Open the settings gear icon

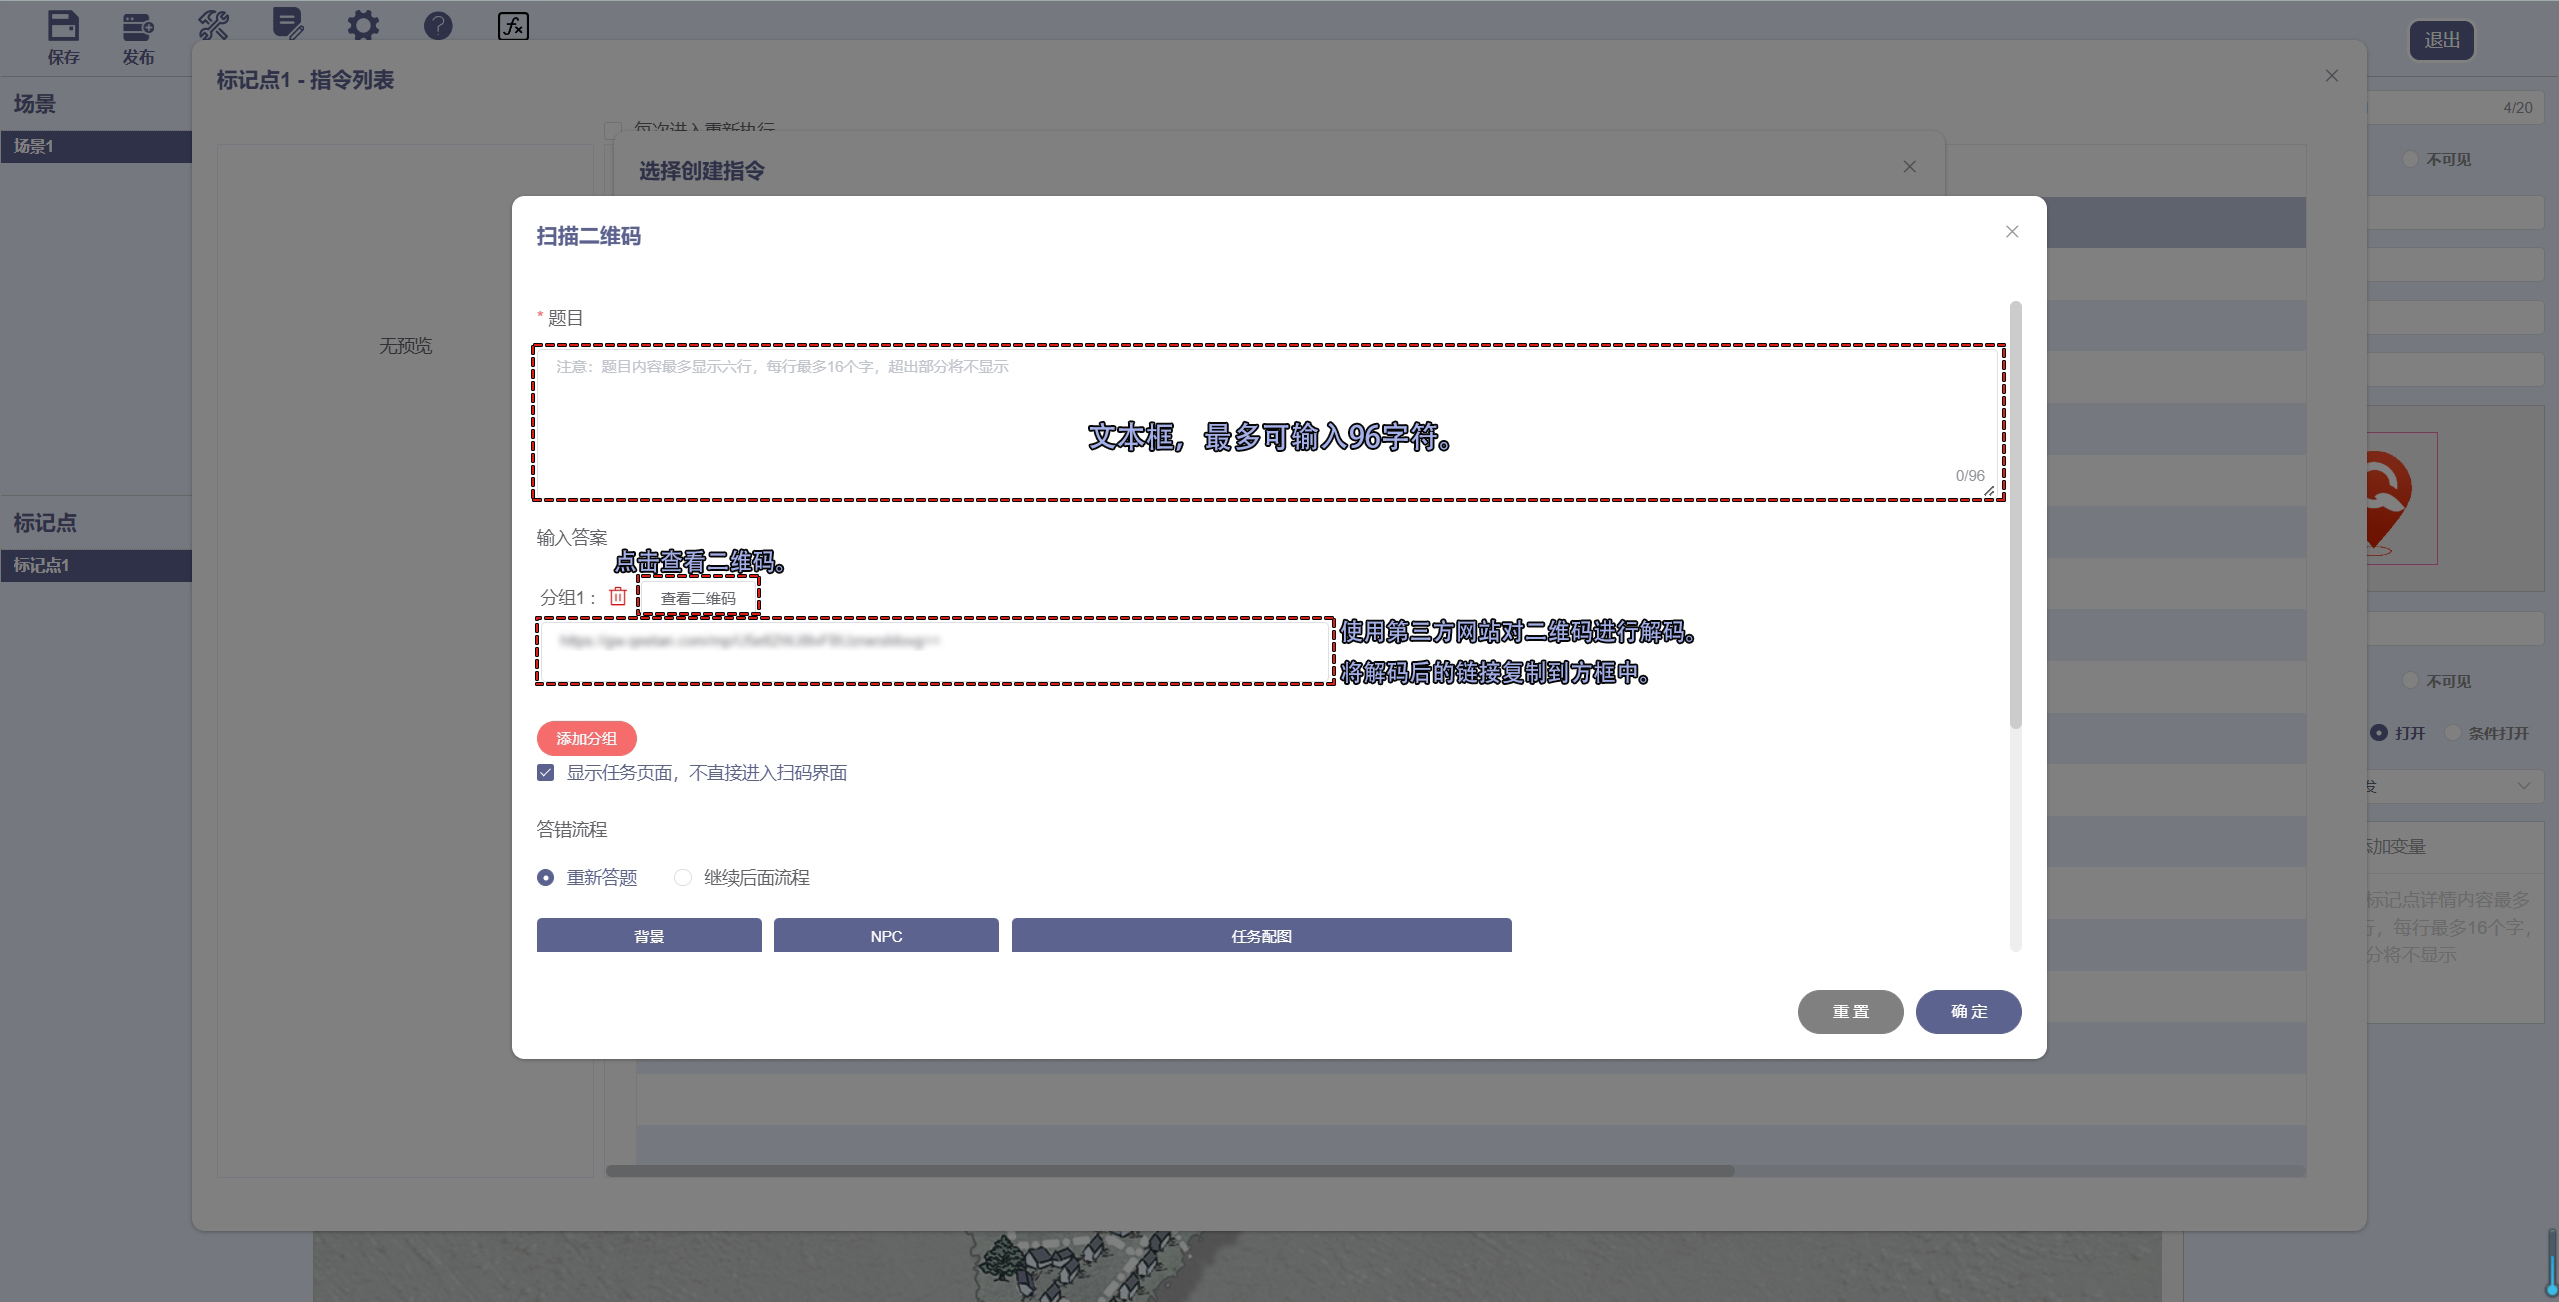tap(363, 25)
